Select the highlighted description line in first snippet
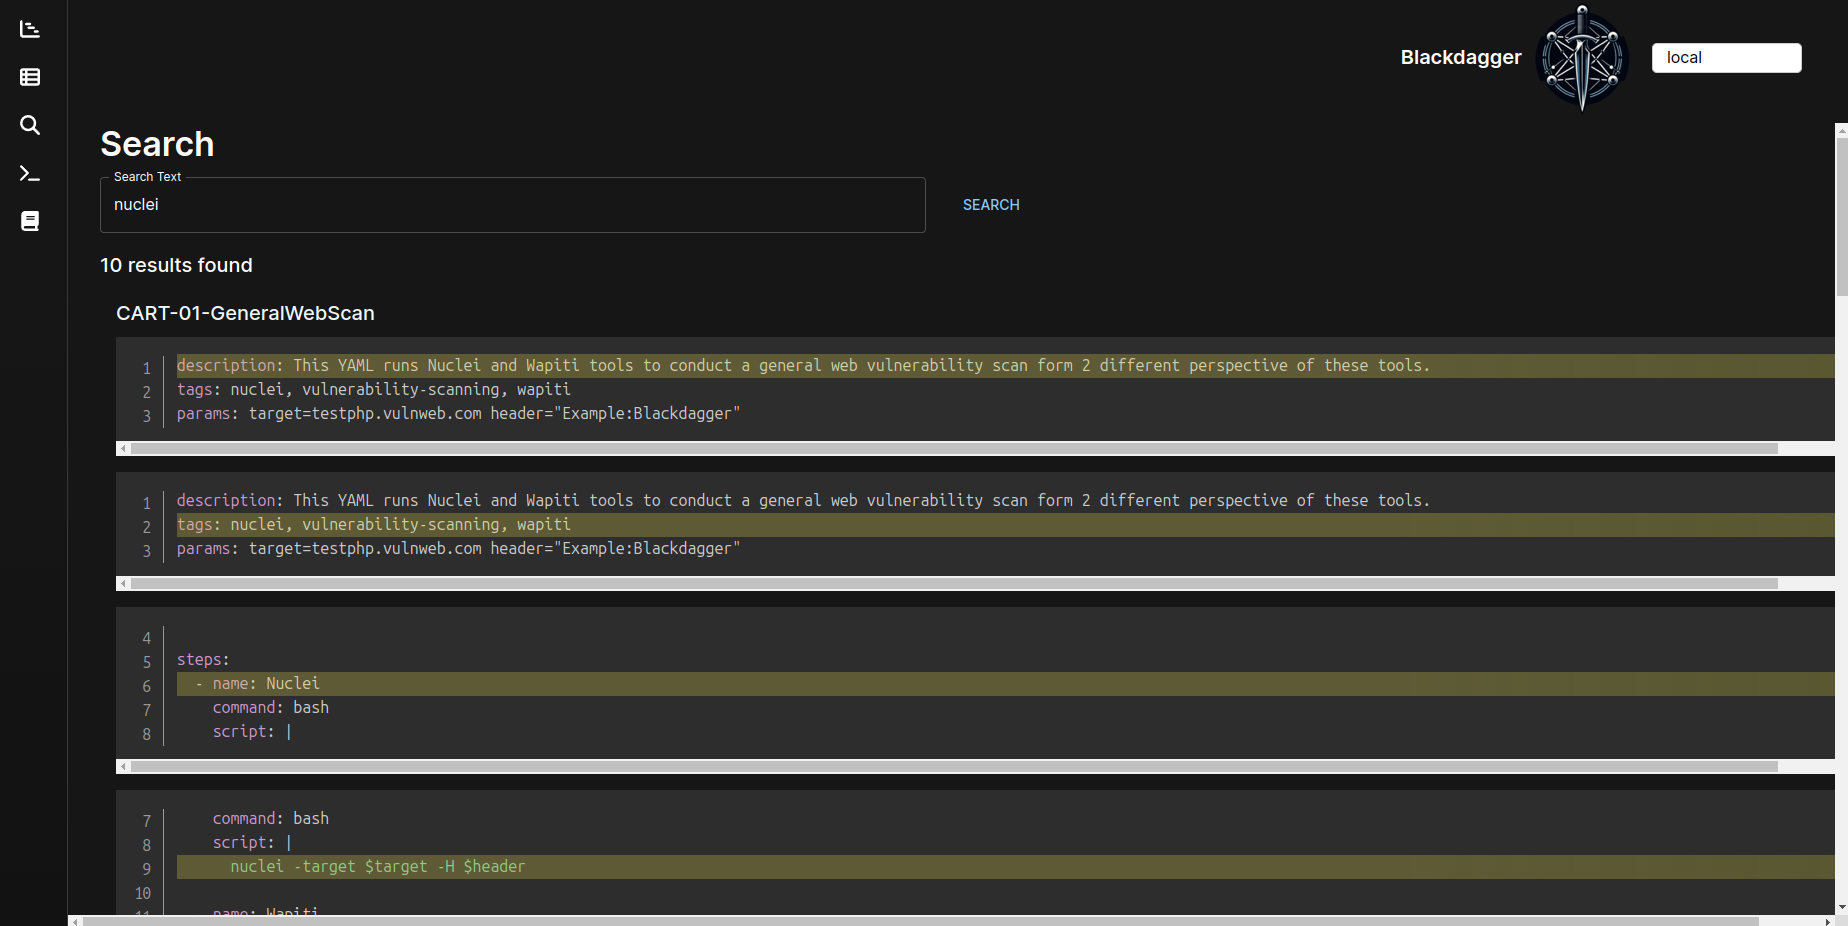 (x=1005, y=365)
